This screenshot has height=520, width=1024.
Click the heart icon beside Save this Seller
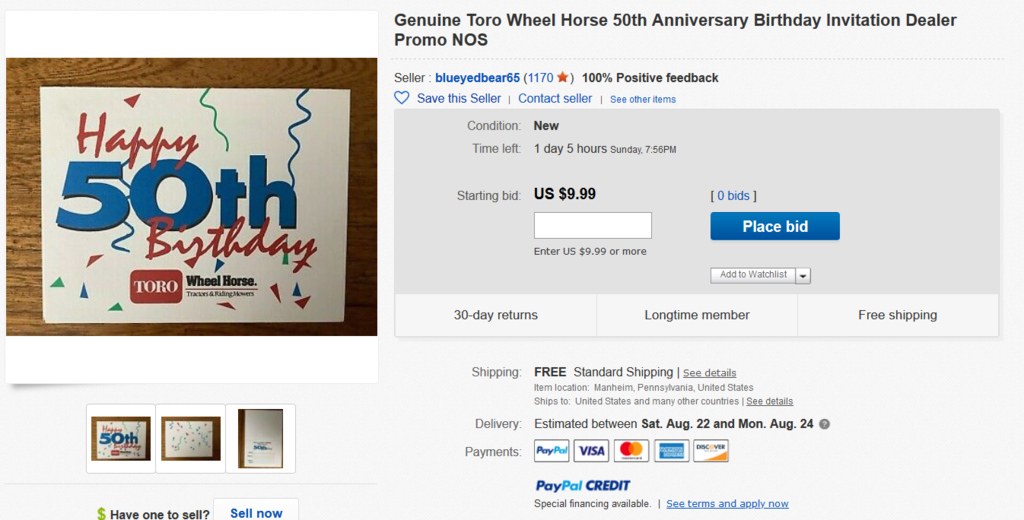[x=402, y=98]
